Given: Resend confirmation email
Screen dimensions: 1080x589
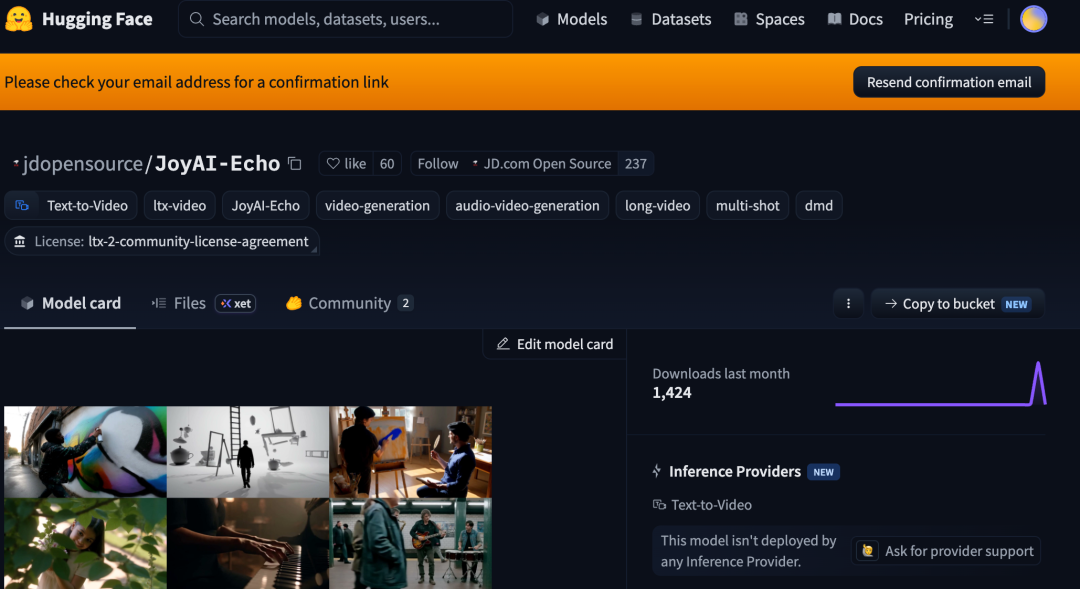Looking at the screenshot, I should (x=948, y=82).
